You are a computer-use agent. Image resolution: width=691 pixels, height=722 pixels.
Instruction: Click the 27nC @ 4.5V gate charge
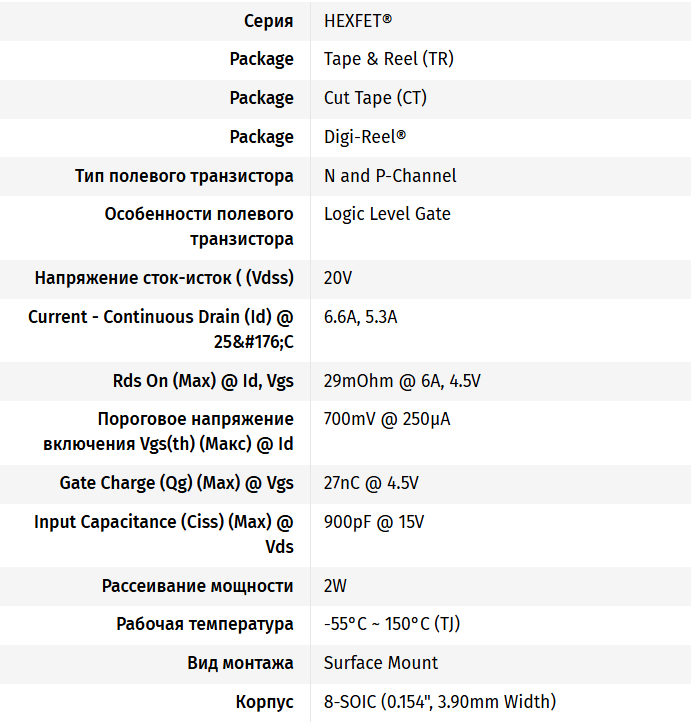pyautogui.click(x=371, y=483)
